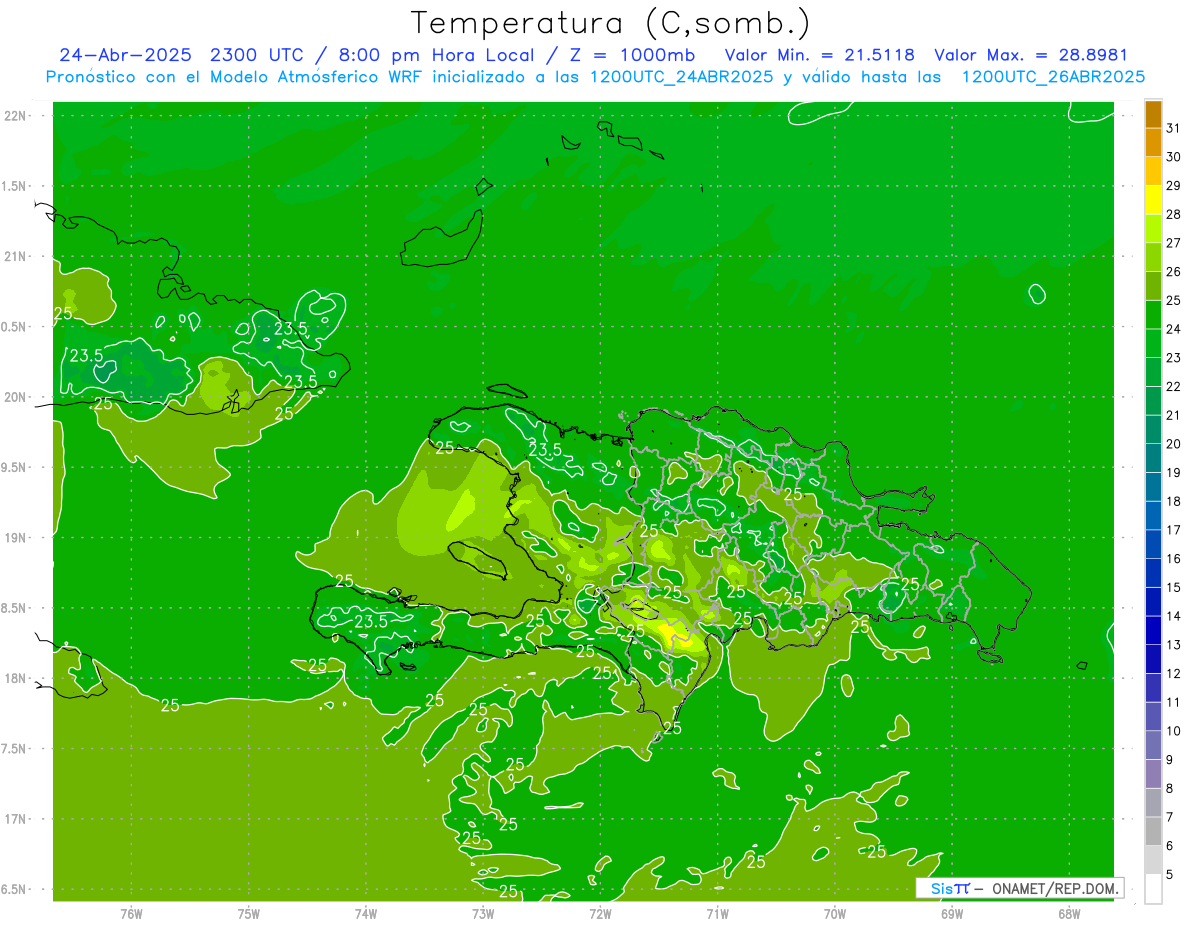
Task: Click colorbar label "26"
Action: 1173,272
